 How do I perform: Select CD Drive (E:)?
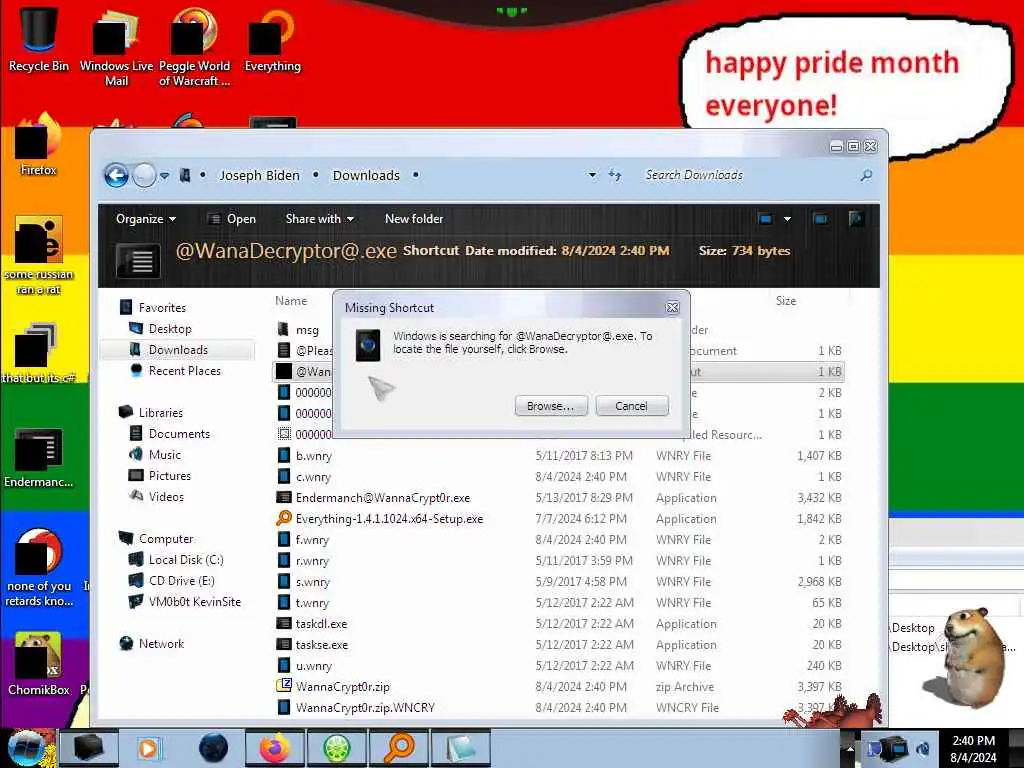point(181,581)
